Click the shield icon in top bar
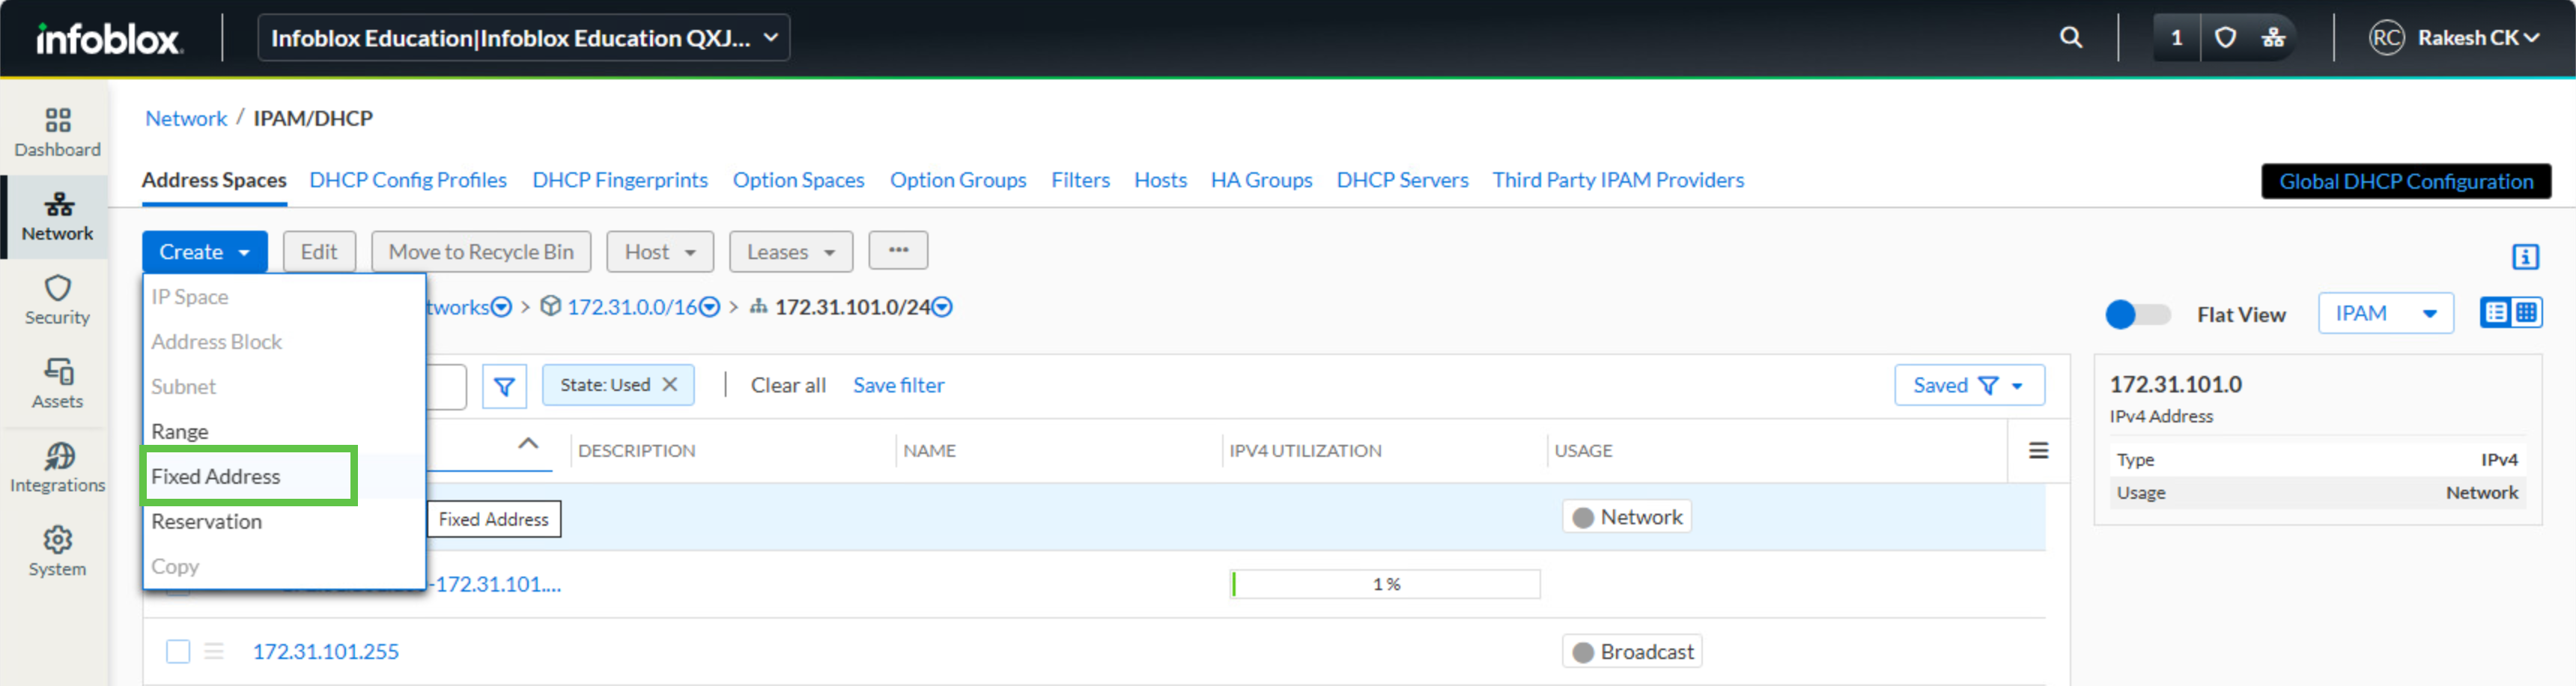 click(x=2225, y=38)
